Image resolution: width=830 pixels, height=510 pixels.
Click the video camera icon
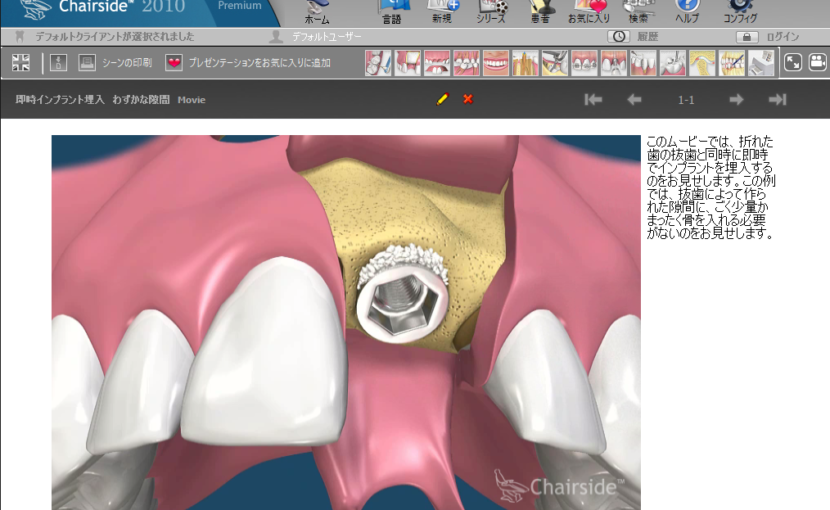[818, 62]
